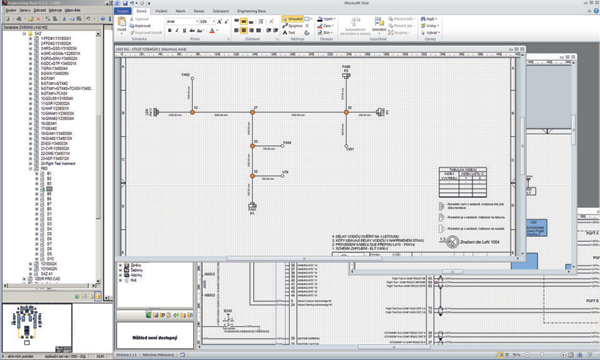Viewport: 600px width, 360px height.
Task: Click the save icon in Visio quick access toolbar
Action: (x=125, y=3)
